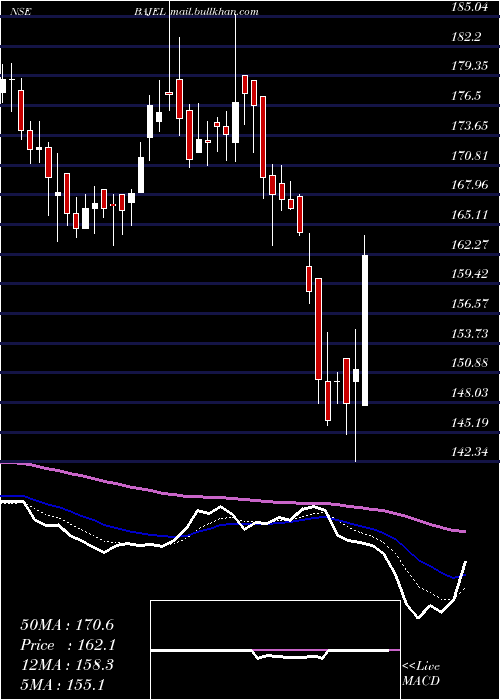
Task: Click the tall white final candlestick
Action: 365,330
